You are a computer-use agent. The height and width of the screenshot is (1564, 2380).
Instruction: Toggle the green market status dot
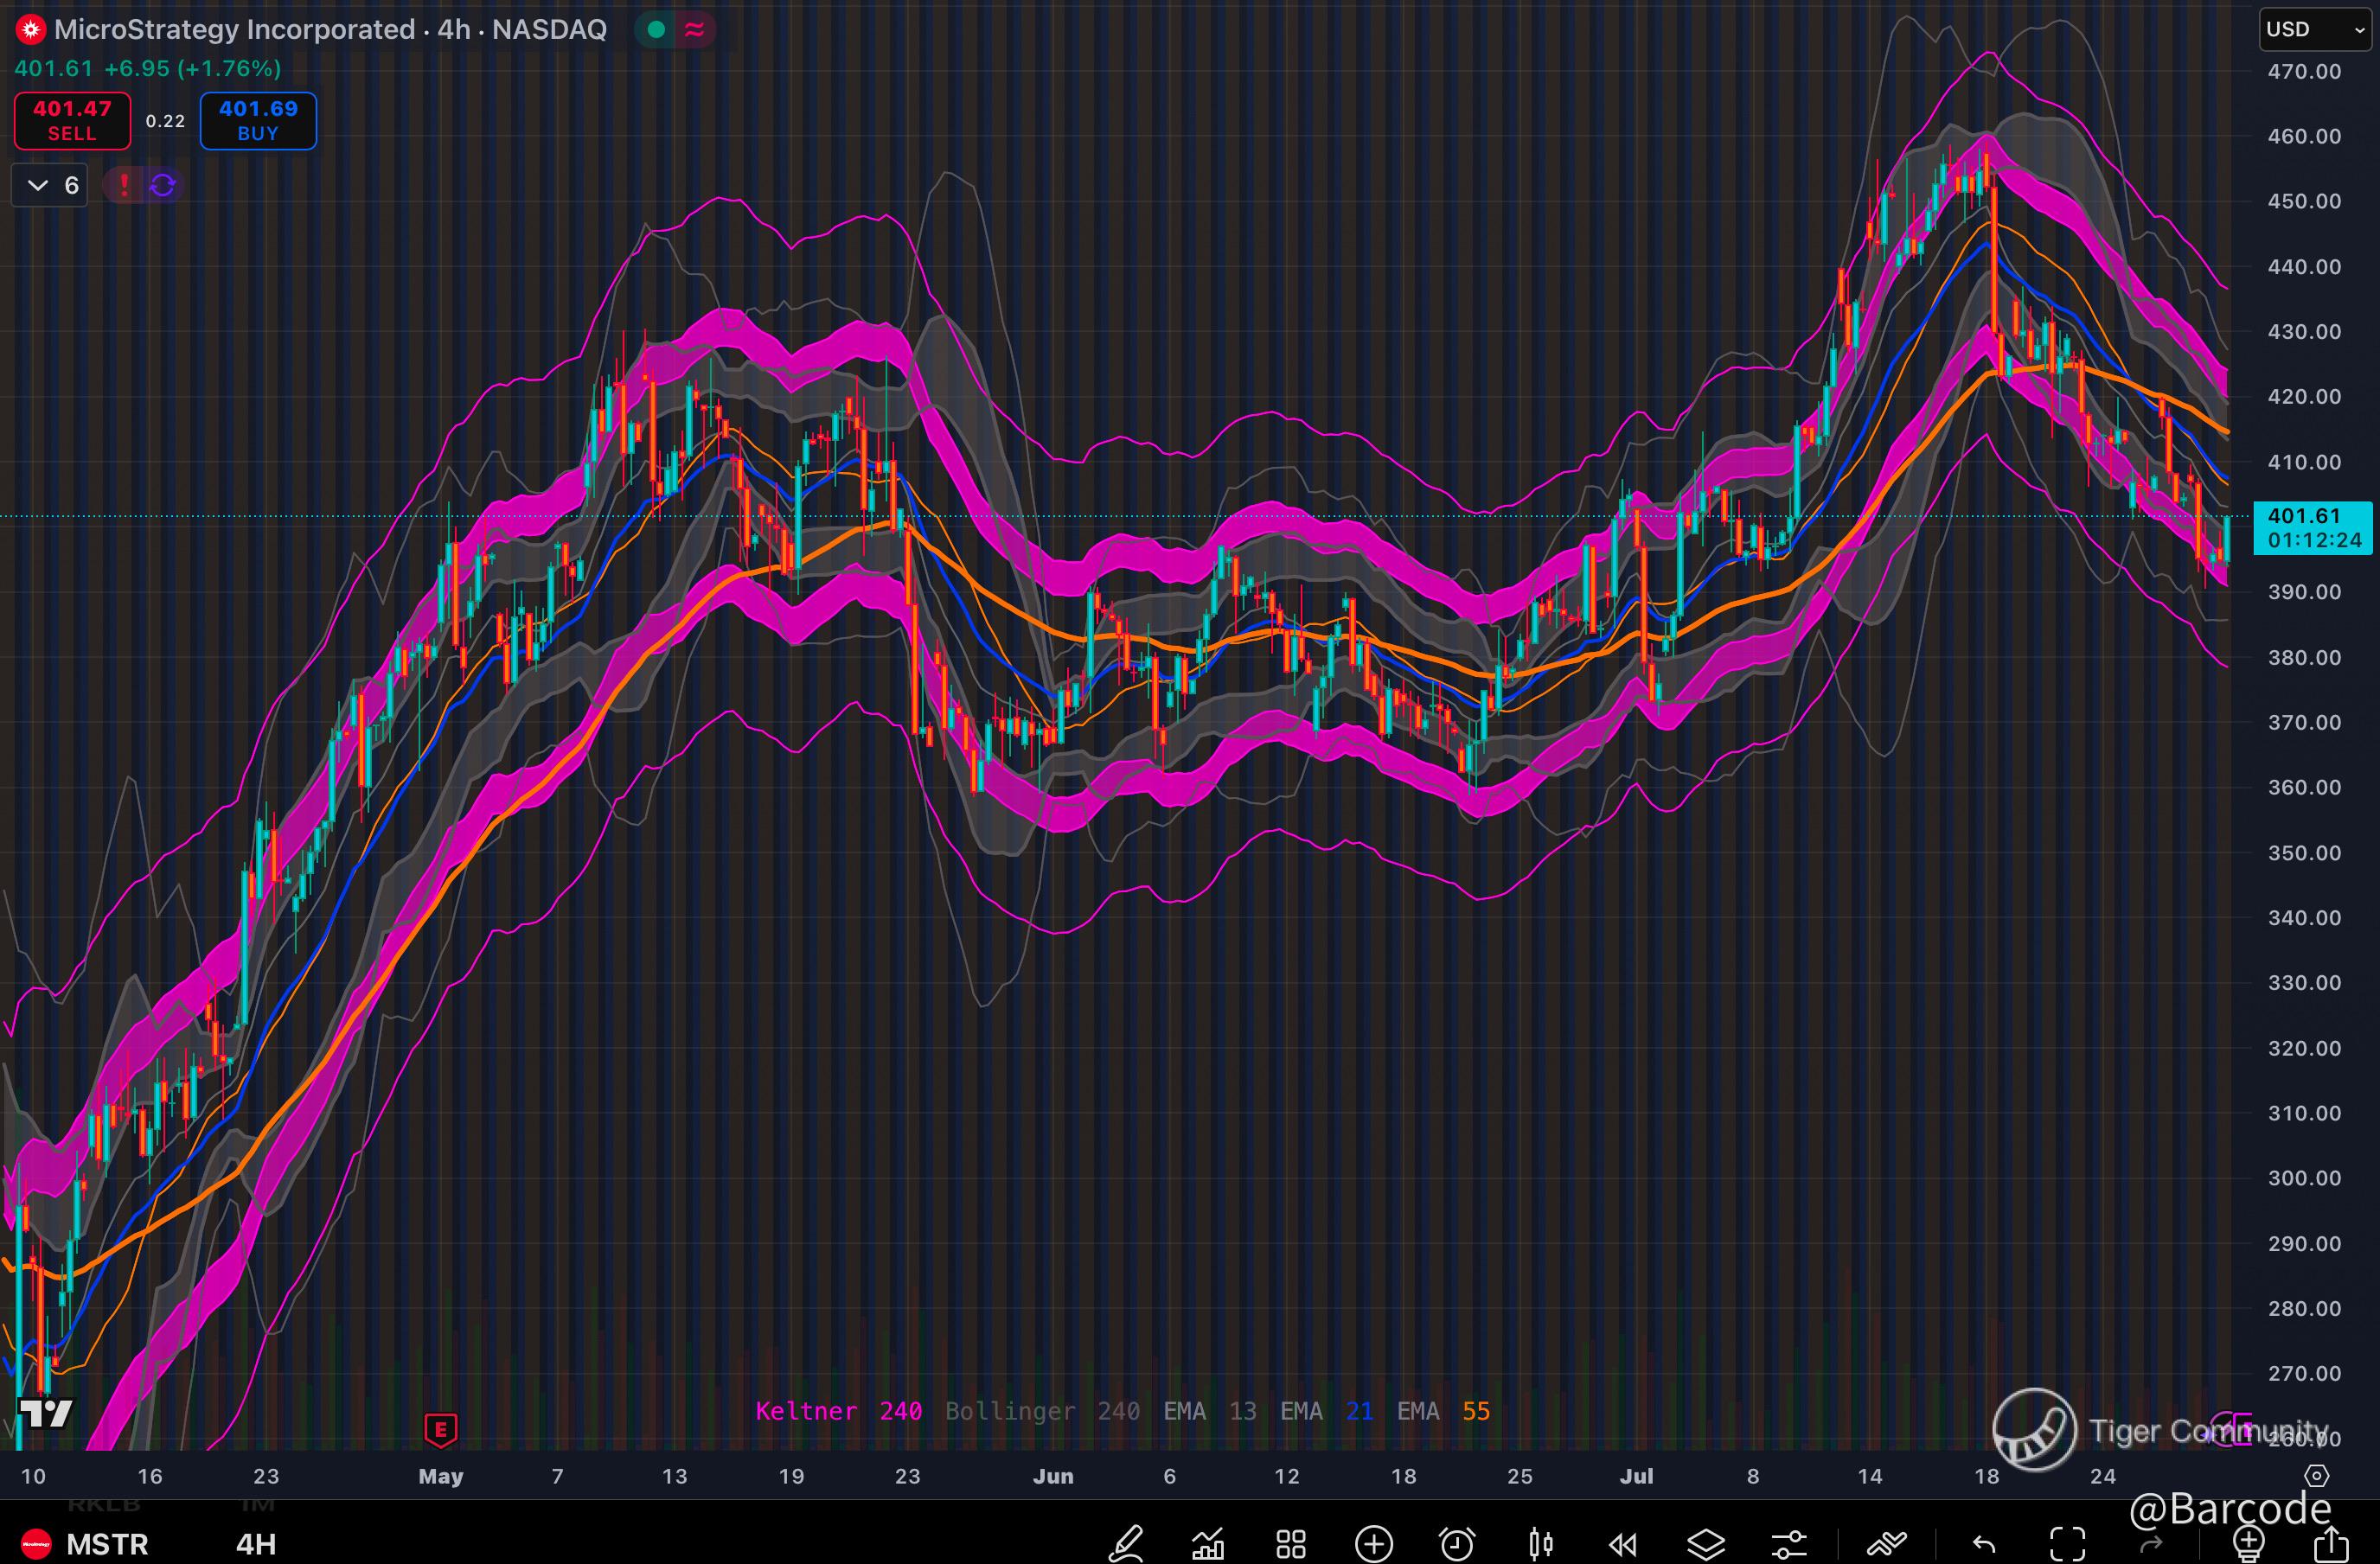click(x=656, y=30)
